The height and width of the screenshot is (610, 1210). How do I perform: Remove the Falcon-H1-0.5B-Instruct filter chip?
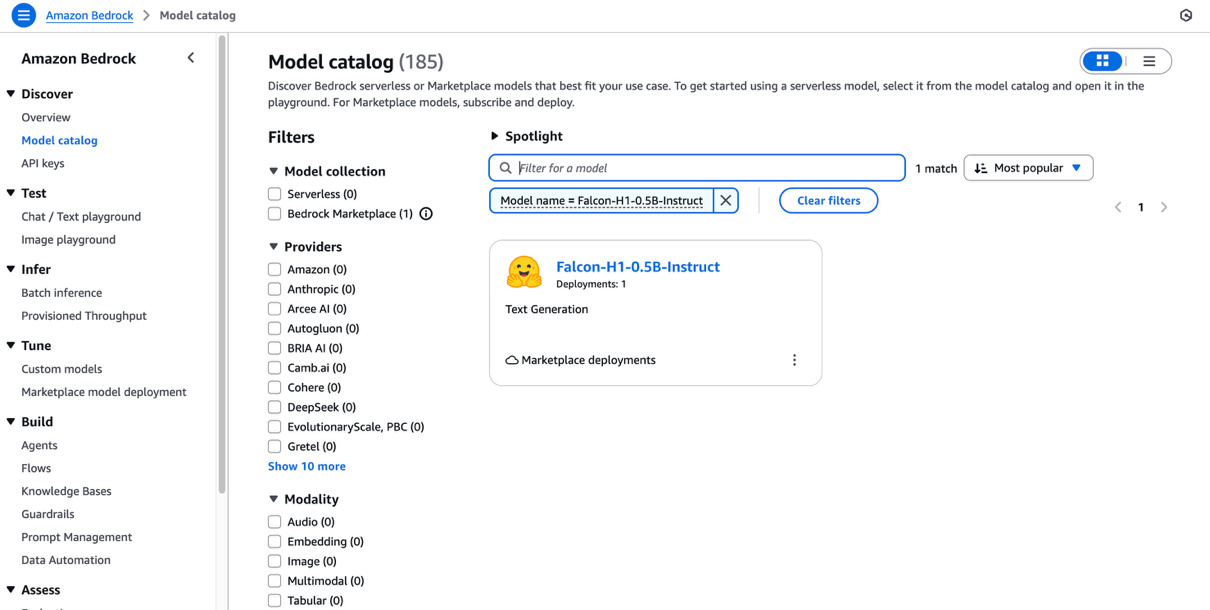[x=725, y=201]
